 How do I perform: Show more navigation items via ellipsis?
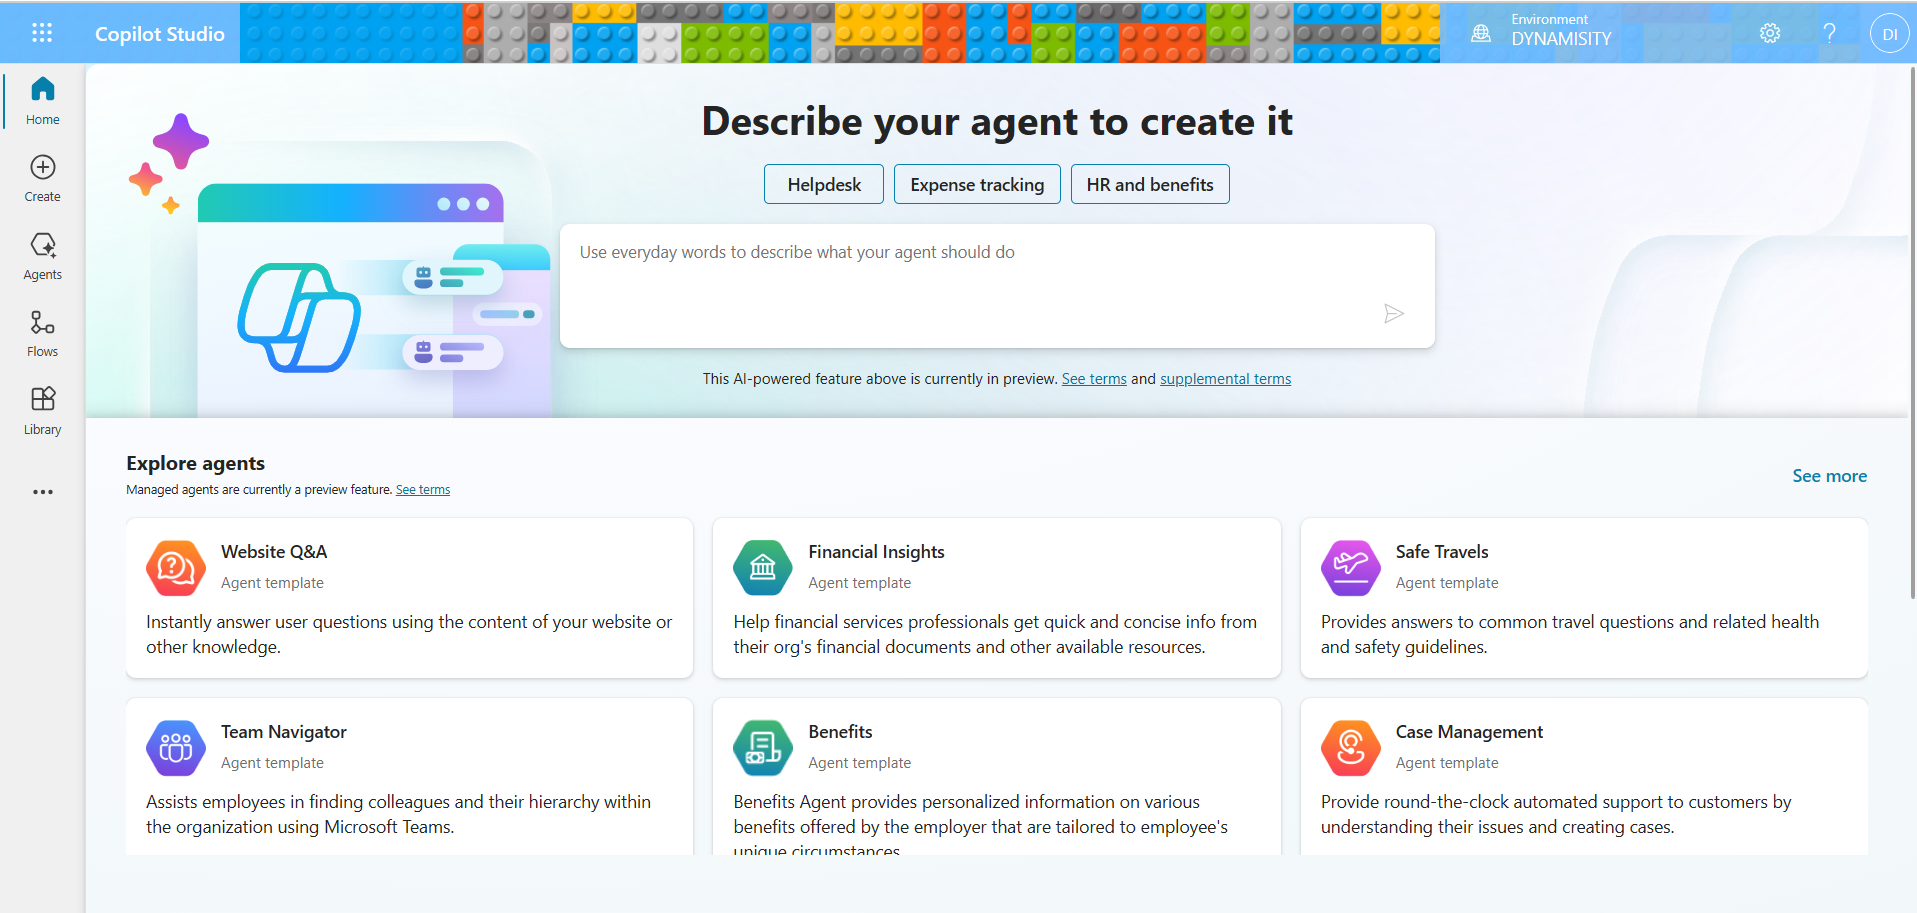pyautogui.click(x=42, y=492)
